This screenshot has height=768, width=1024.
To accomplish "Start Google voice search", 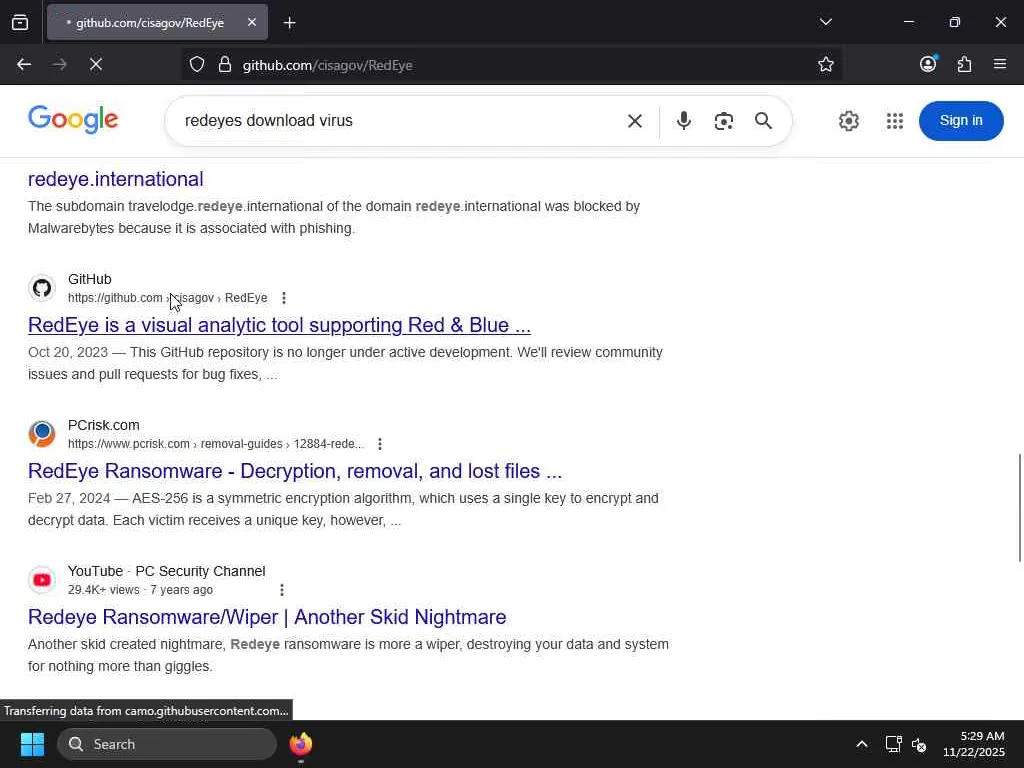I will (x=683, y=121).
